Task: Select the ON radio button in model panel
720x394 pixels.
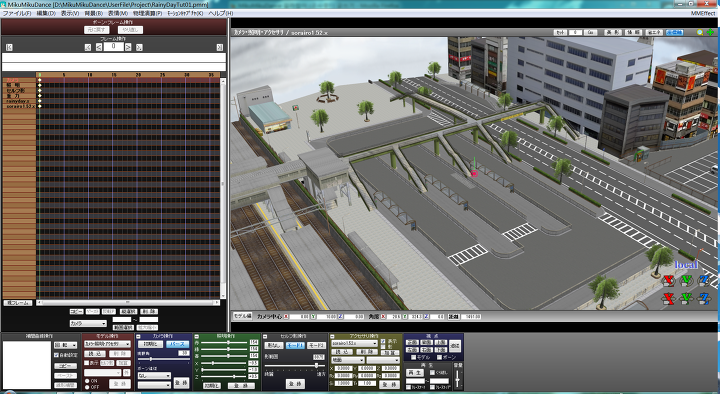Action: click(87, 381)
